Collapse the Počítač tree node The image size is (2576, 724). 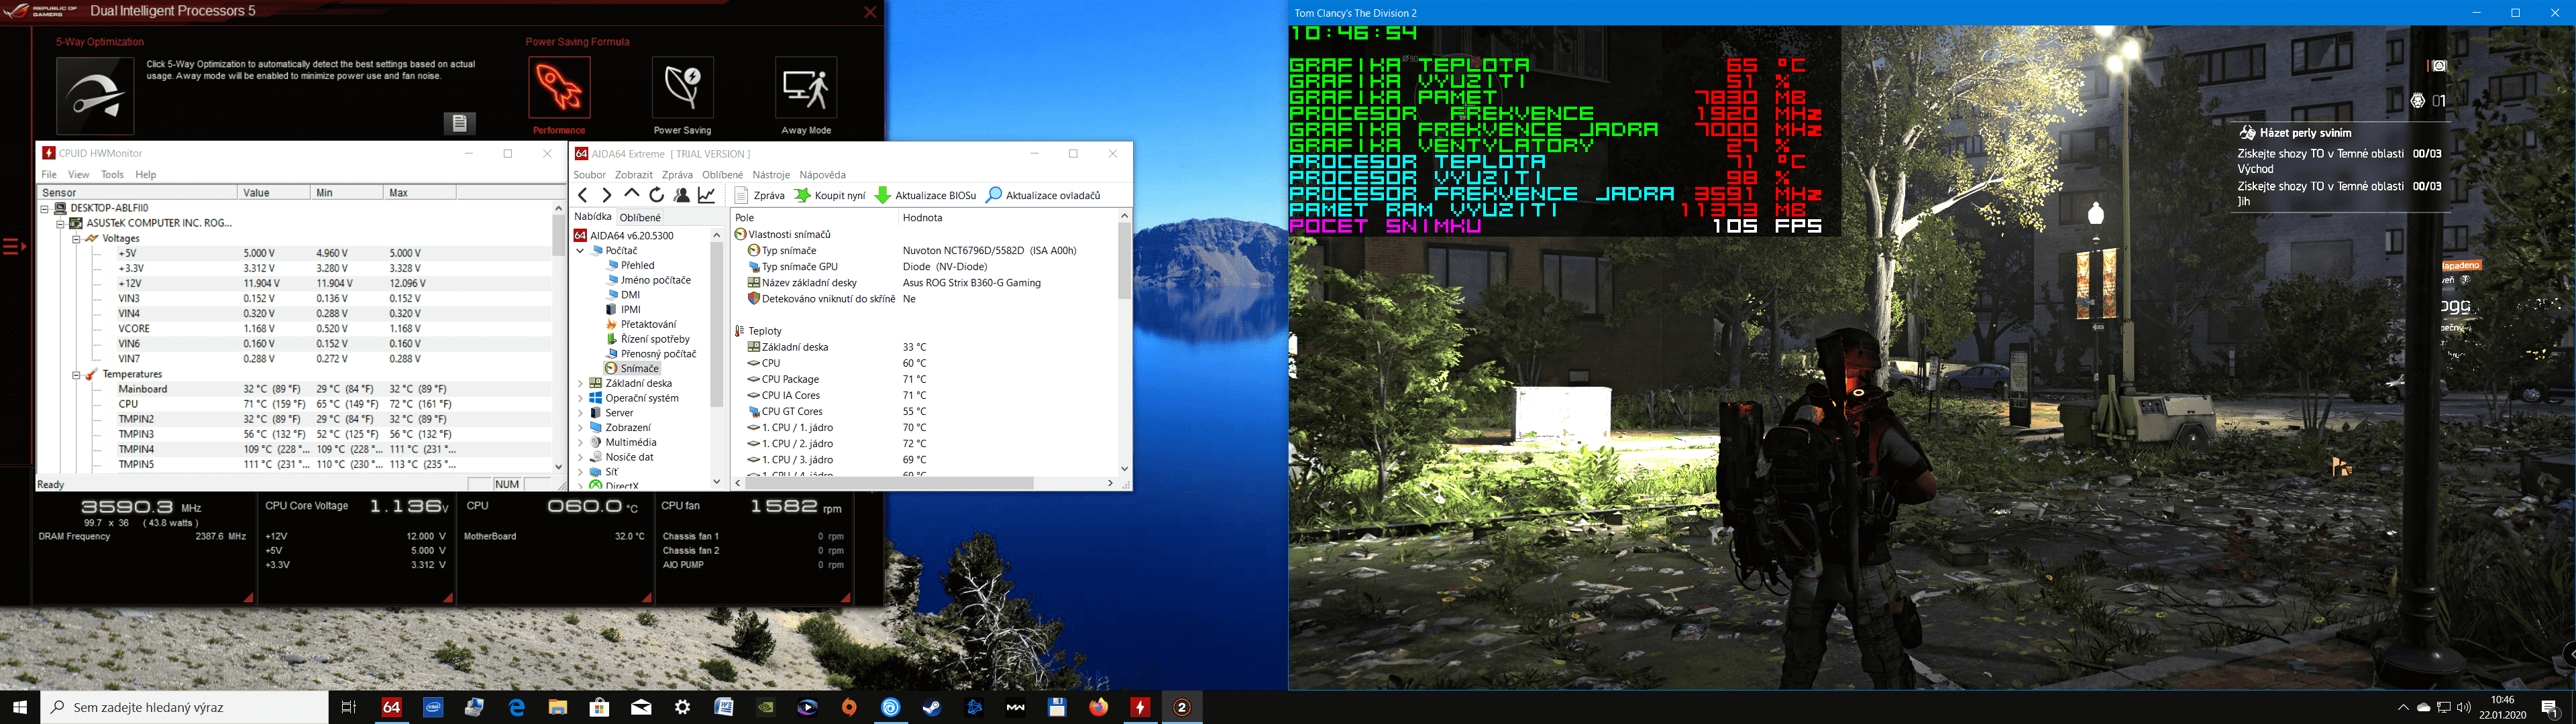(581, 251)
